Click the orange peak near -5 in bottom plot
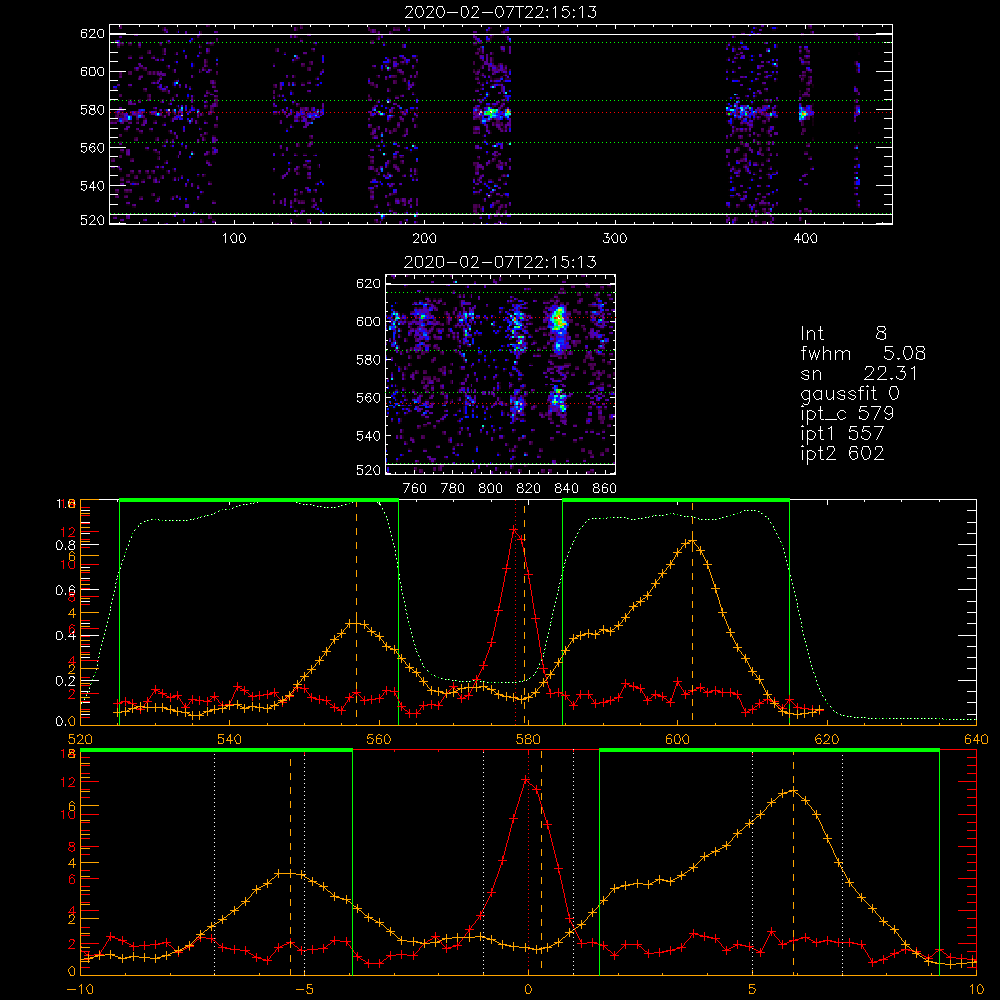Viewport: 1000px width, 1000px height. [290, 873]
